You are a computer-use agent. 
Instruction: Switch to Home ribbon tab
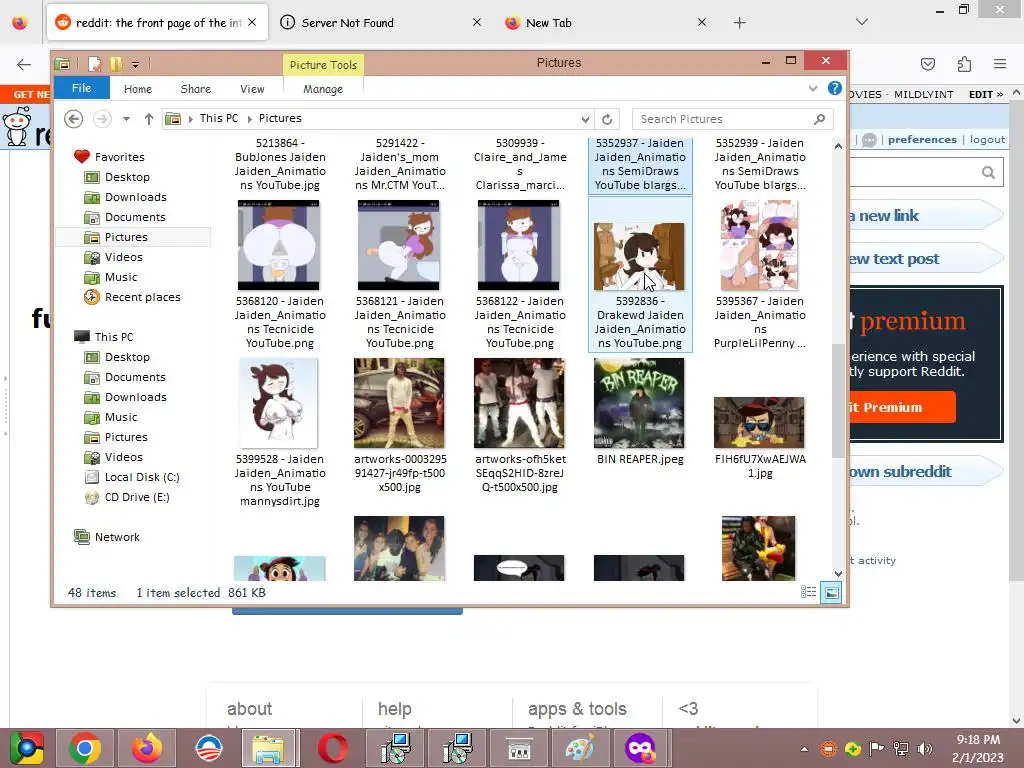tap(138, 89)
